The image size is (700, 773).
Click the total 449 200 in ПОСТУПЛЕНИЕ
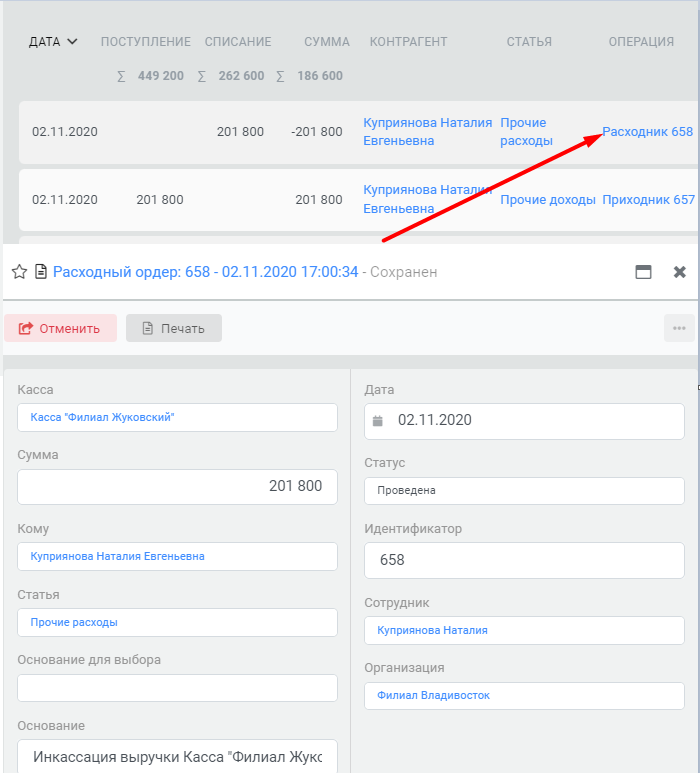[x=161, y=76]
